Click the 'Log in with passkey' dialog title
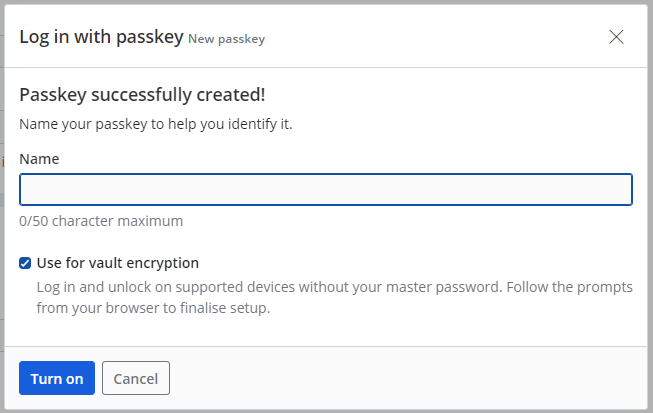 pyautogui.click(x=101, y=38)
